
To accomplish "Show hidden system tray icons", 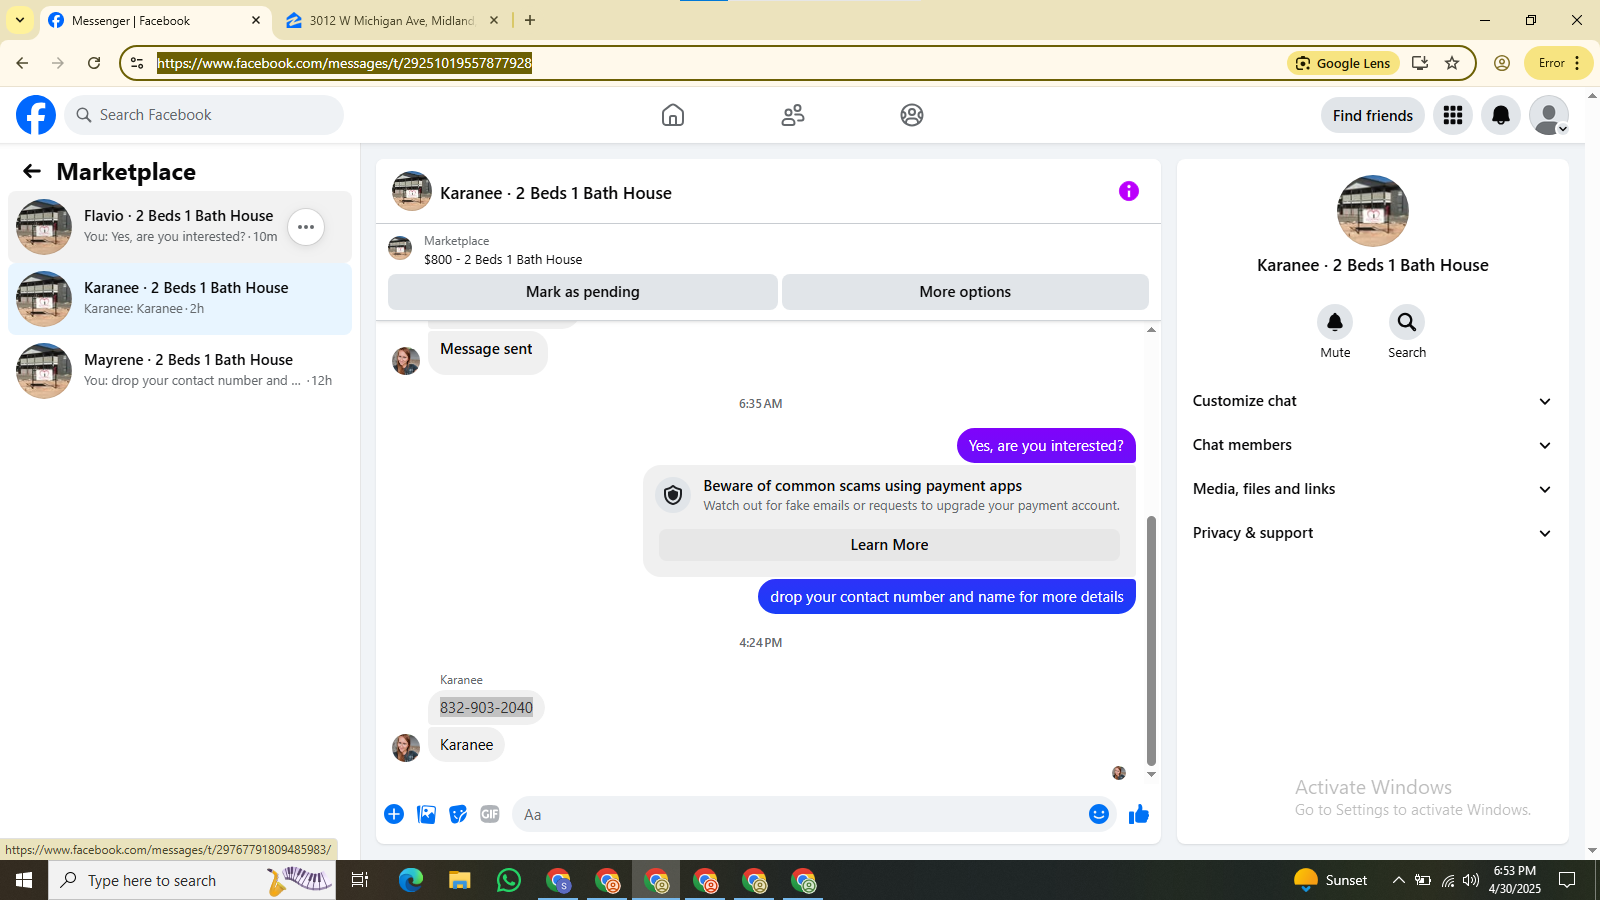I will pyautogui.click(x=1398, y=880).
